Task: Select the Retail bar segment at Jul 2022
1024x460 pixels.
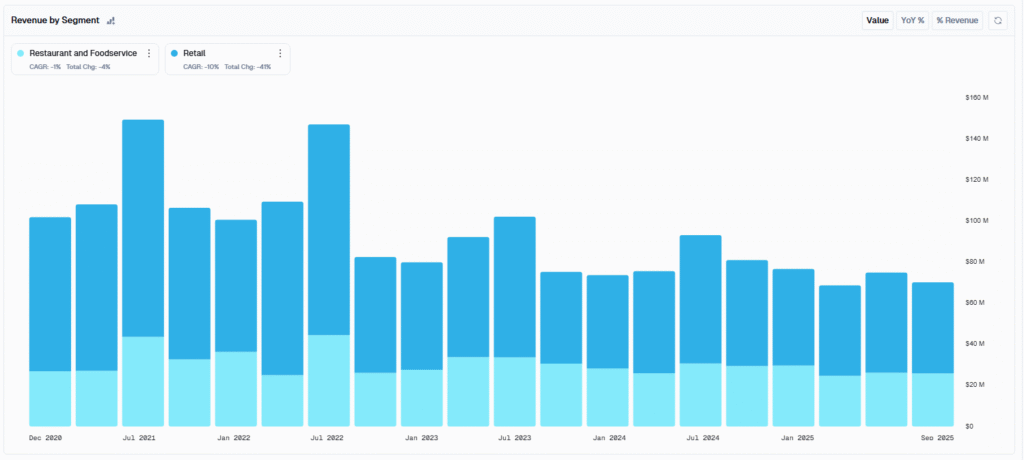Action: point(328,230)
